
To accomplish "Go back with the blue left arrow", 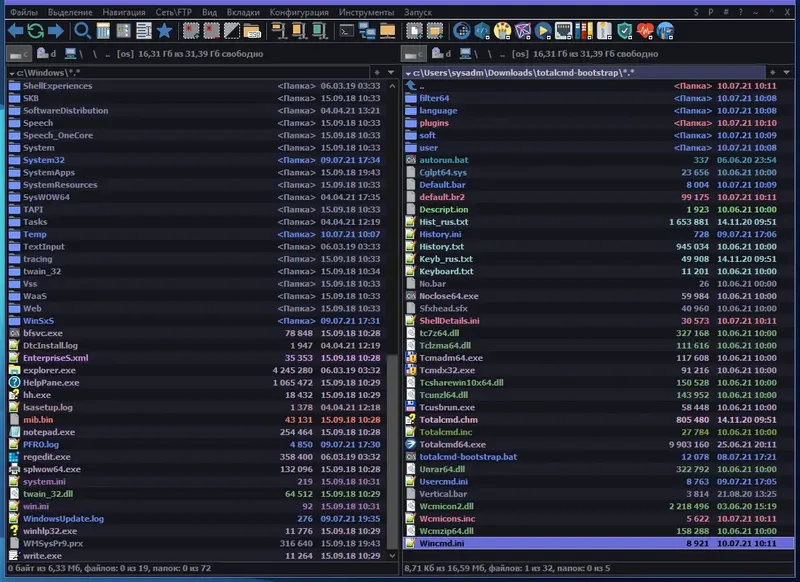I will click(x=16, y=31).
